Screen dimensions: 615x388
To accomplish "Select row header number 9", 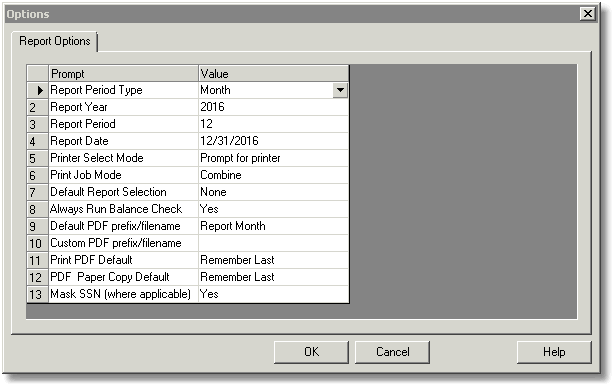I will (x=38, y=226).
